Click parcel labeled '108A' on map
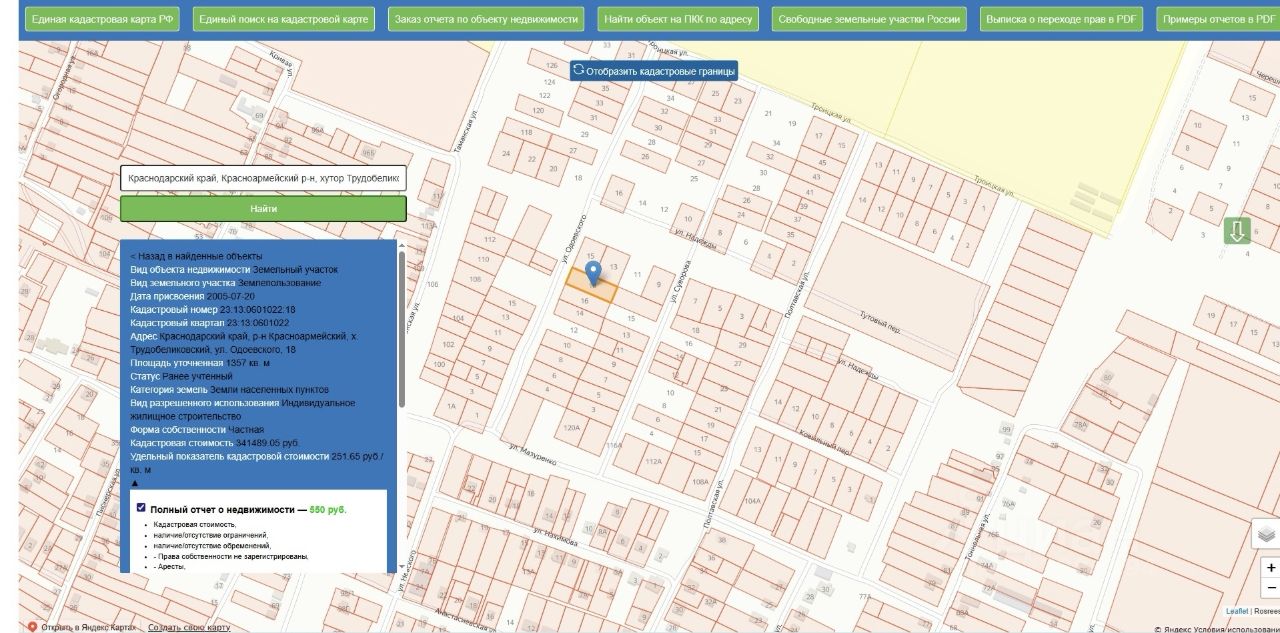 pos(699,481)
